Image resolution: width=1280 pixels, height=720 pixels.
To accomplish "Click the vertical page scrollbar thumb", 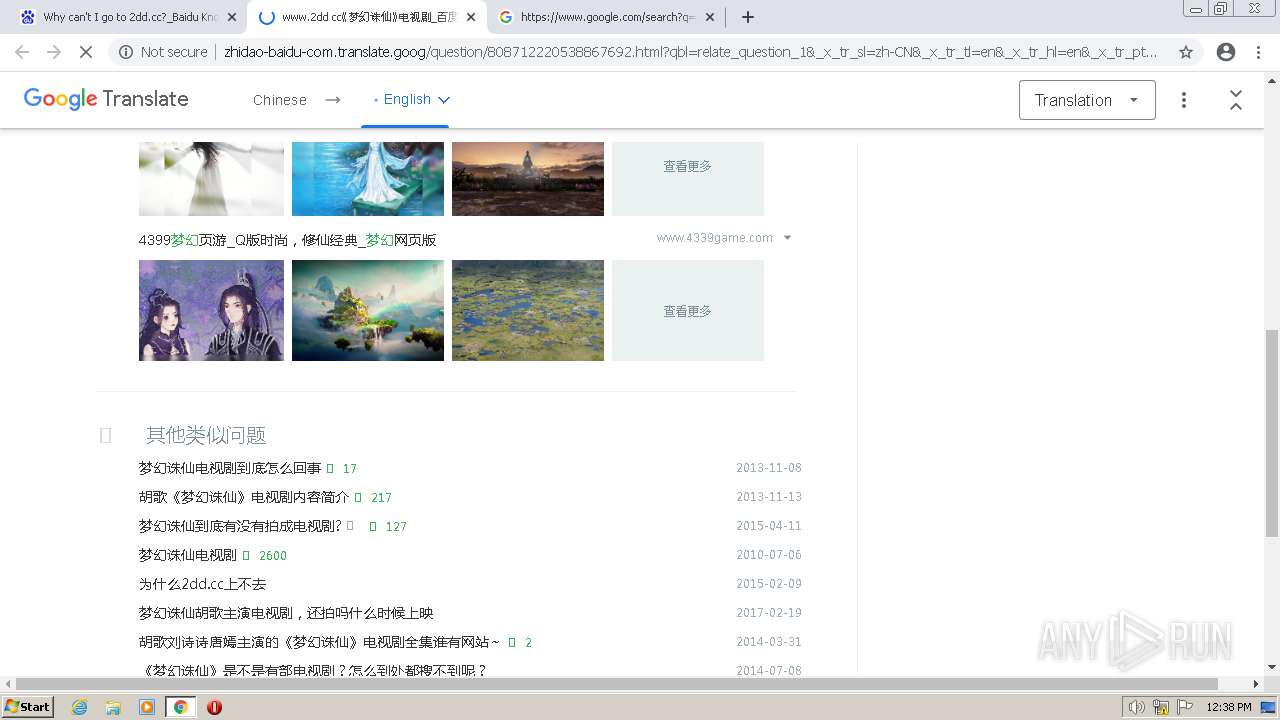I will point(1272,432).
